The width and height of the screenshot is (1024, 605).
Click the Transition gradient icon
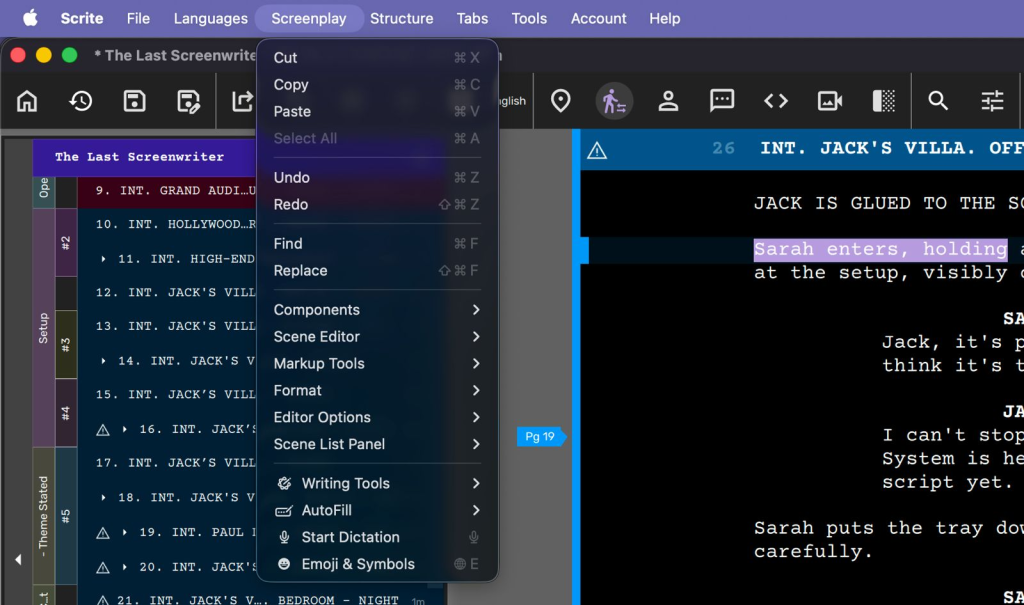(884, 101)
